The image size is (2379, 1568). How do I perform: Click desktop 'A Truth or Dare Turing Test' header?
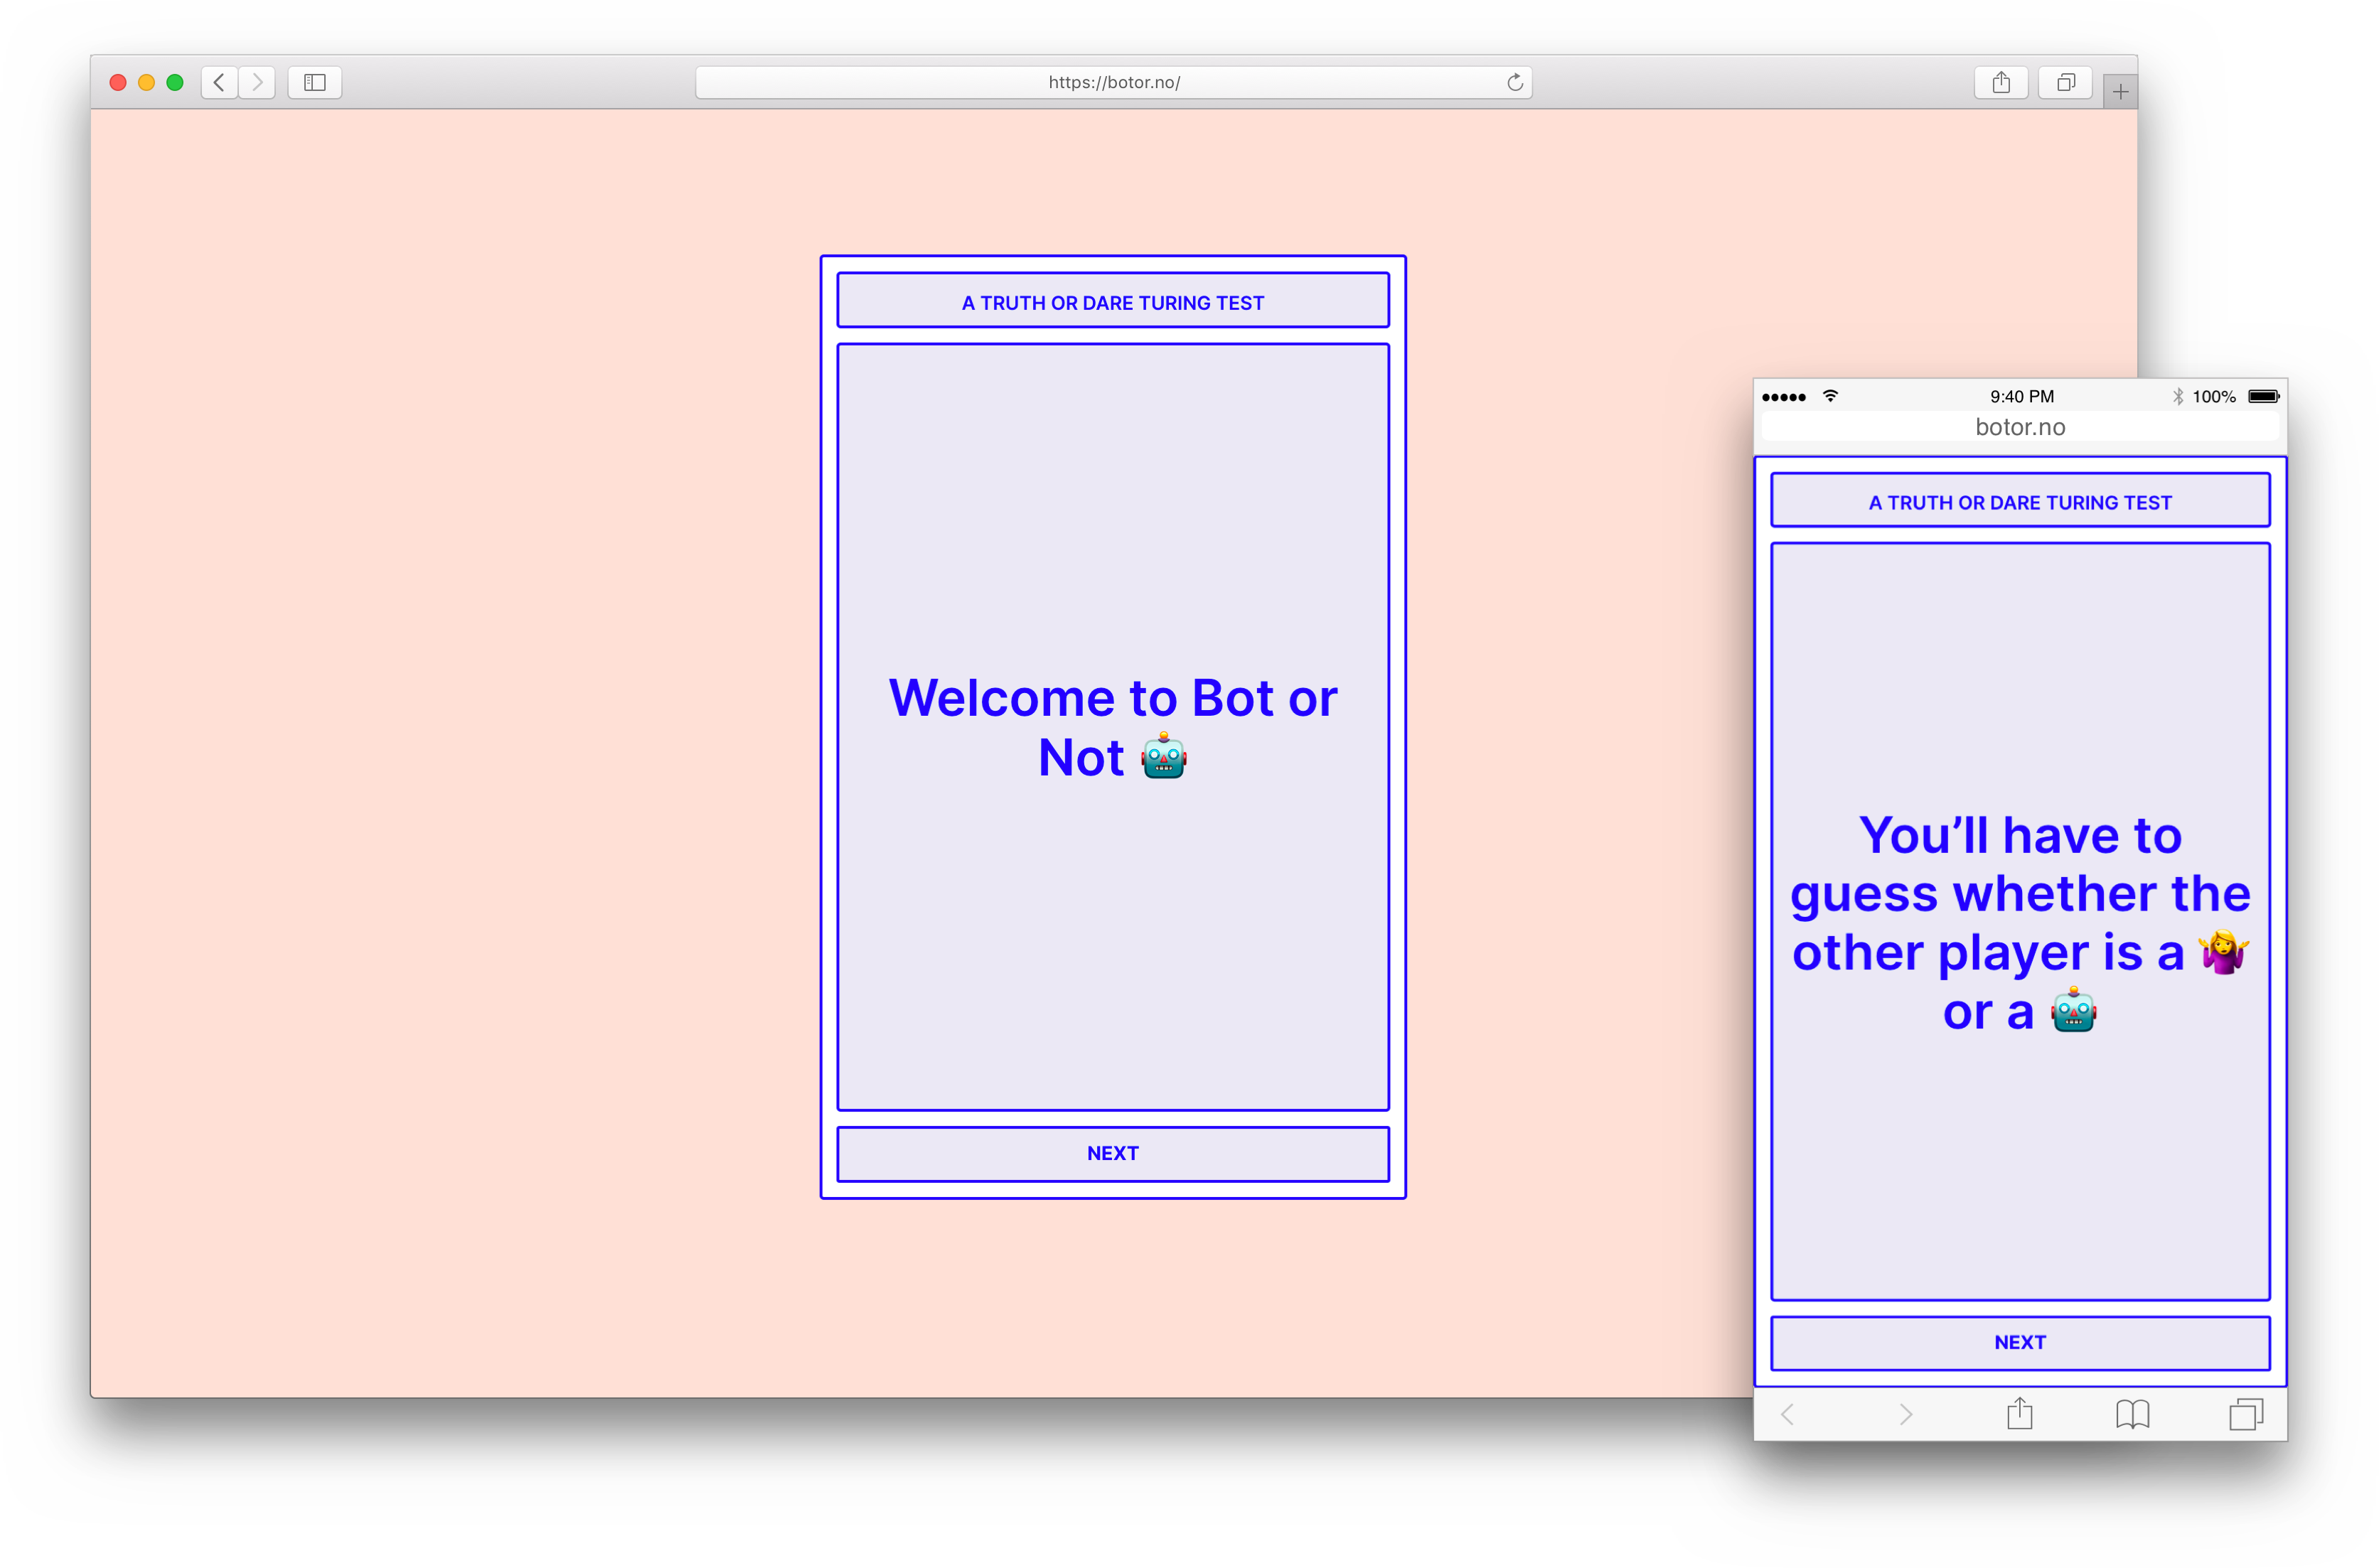[x=1112, y=301]
